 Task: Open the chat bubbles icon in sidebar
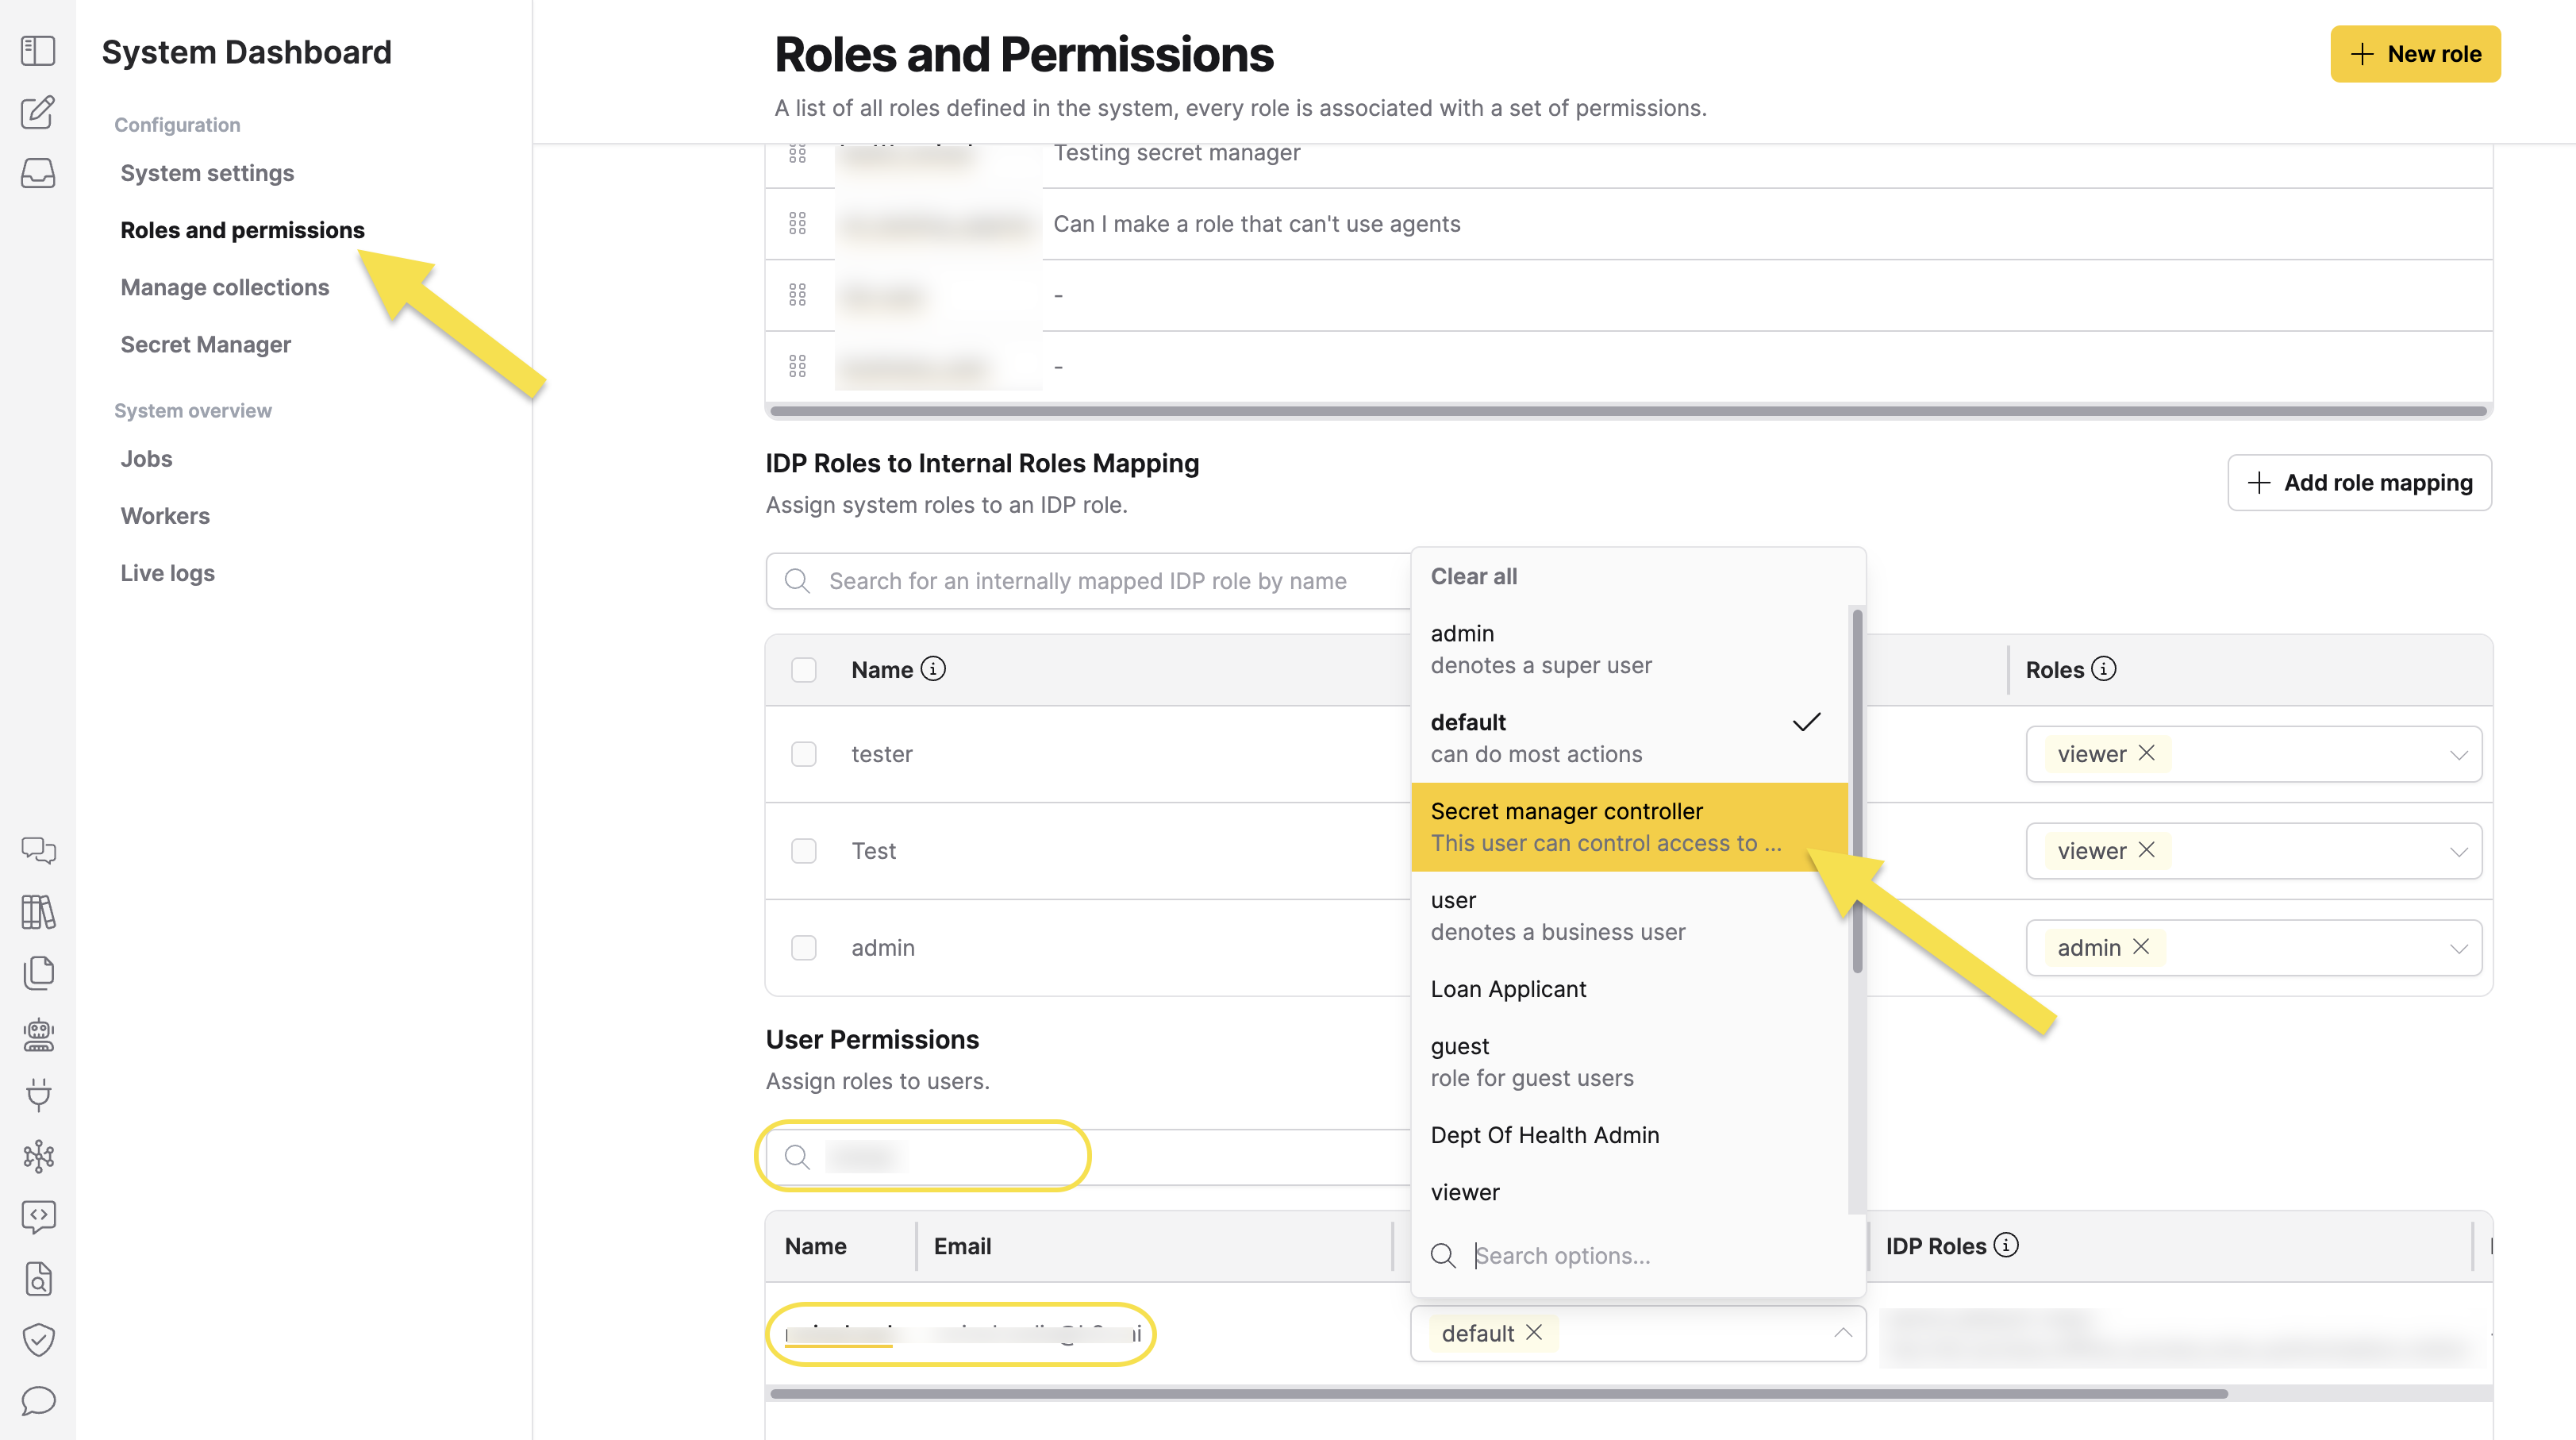(38, 851)
